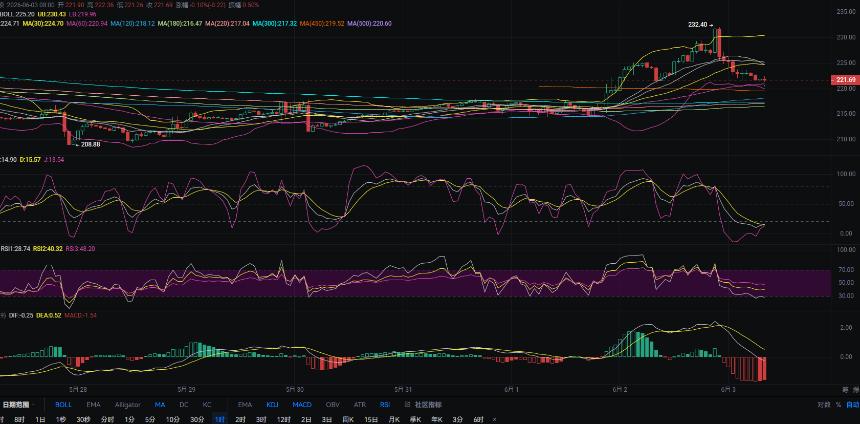Select the 月K monthly timeframe
Screen dimensions: 860x424
394,420
